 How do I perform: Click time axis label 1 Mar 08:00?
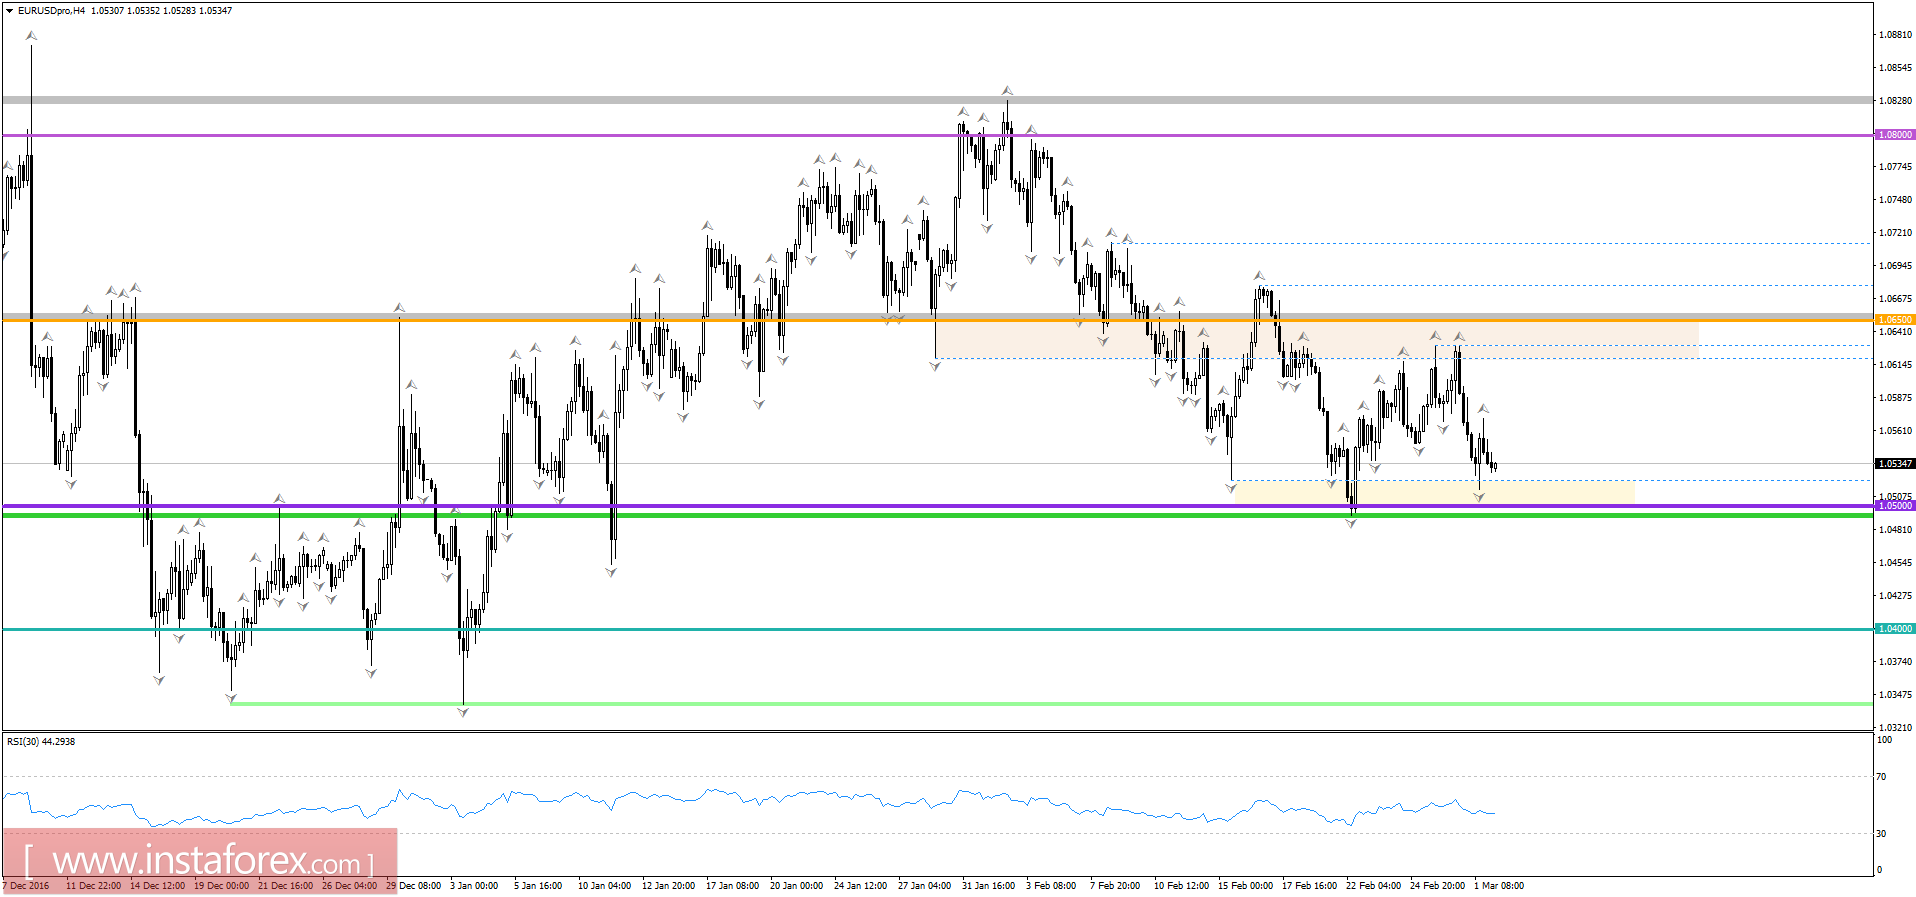pyautogui.click(x=1499, y=886)
